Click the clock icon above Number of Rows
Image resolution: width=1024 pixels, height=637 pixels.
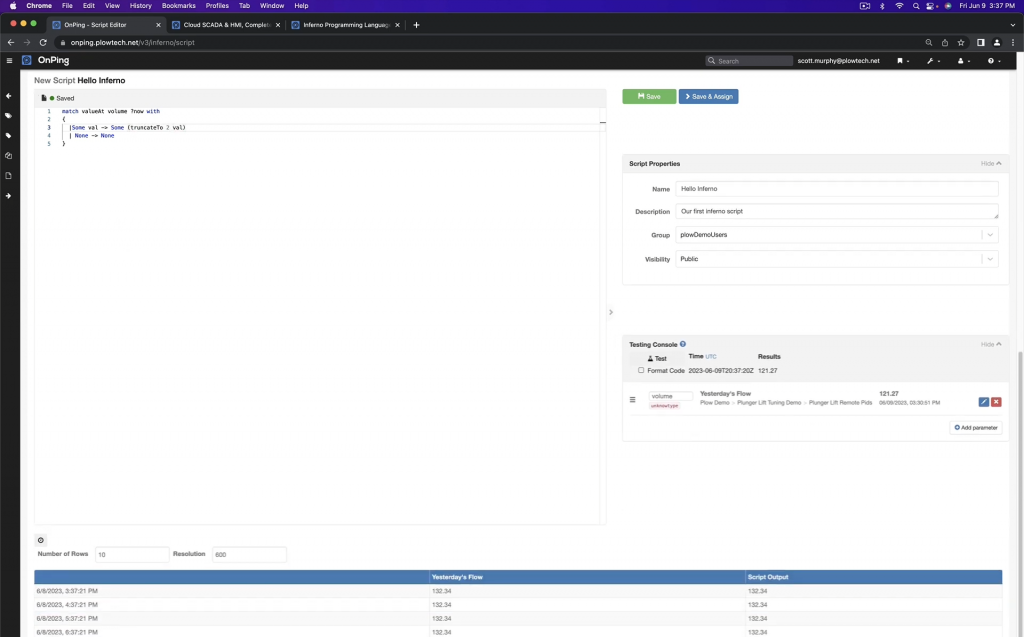point(40,540)
